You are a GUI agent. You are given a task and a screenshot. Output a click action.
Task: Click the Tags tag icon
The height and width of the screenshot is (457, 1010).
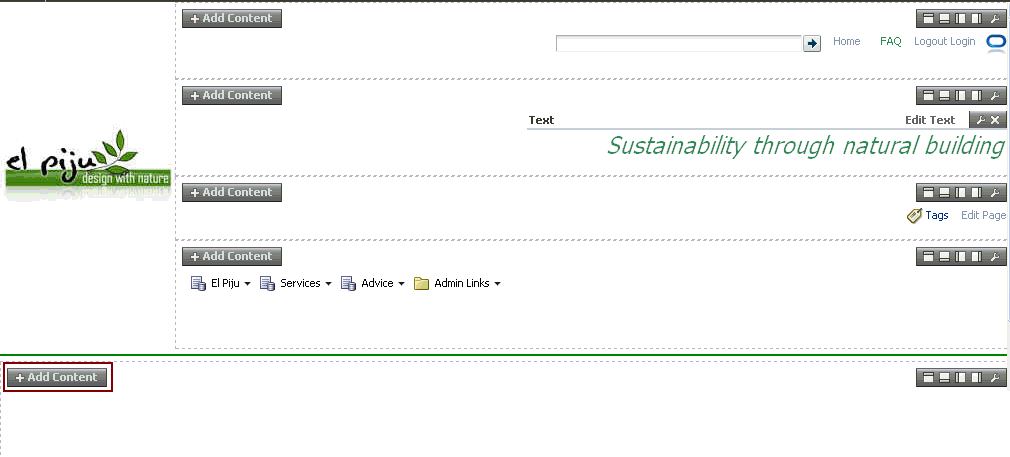[x=914, y=215]
